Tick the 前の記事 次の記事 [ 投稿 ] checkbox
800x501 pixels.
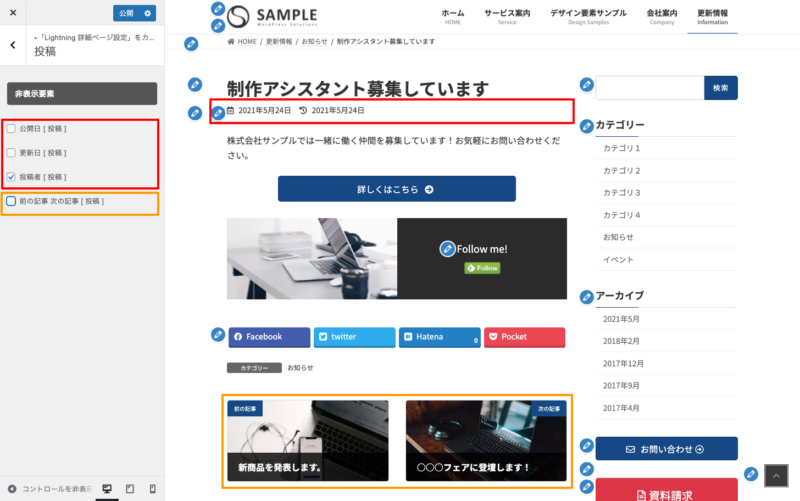[11, 201]
